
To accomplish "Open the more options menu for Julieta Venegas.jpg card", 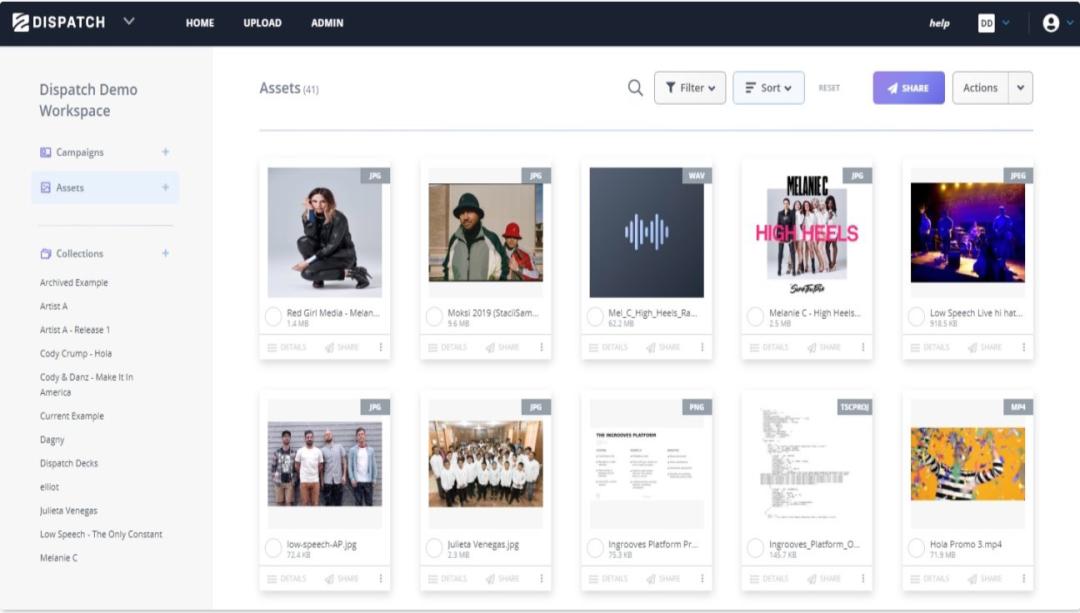I will tap(541, 579).
